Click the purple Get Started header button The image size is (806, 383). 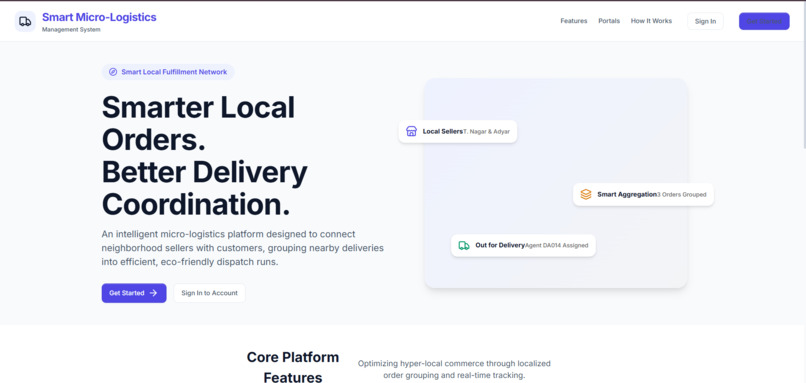(764, 21)
